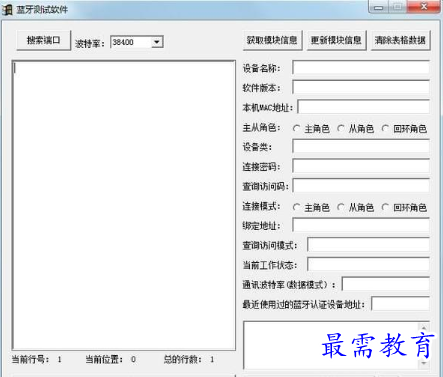Image resolution: width=443 pixels, height=377 pixels.
Task: Click the 搜索端口 button
Action: pyautogui.click(x=44, y=40)
